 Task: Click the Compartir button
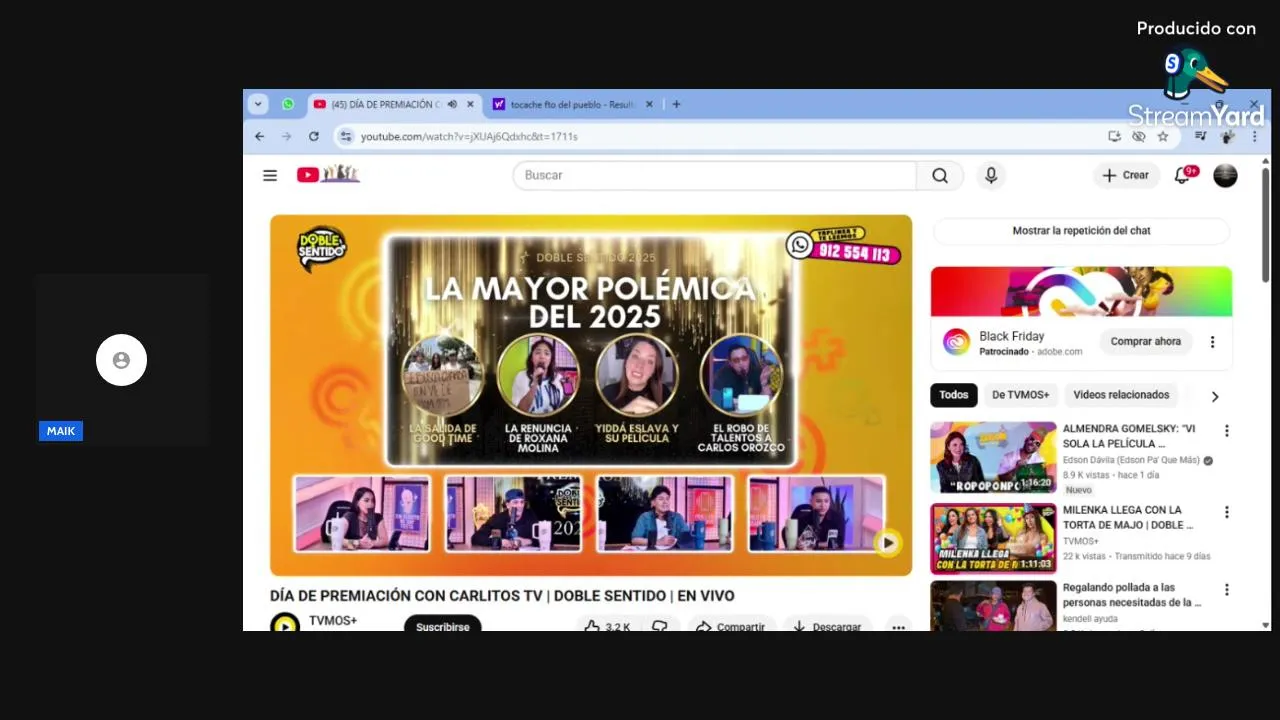coord(731,626)
